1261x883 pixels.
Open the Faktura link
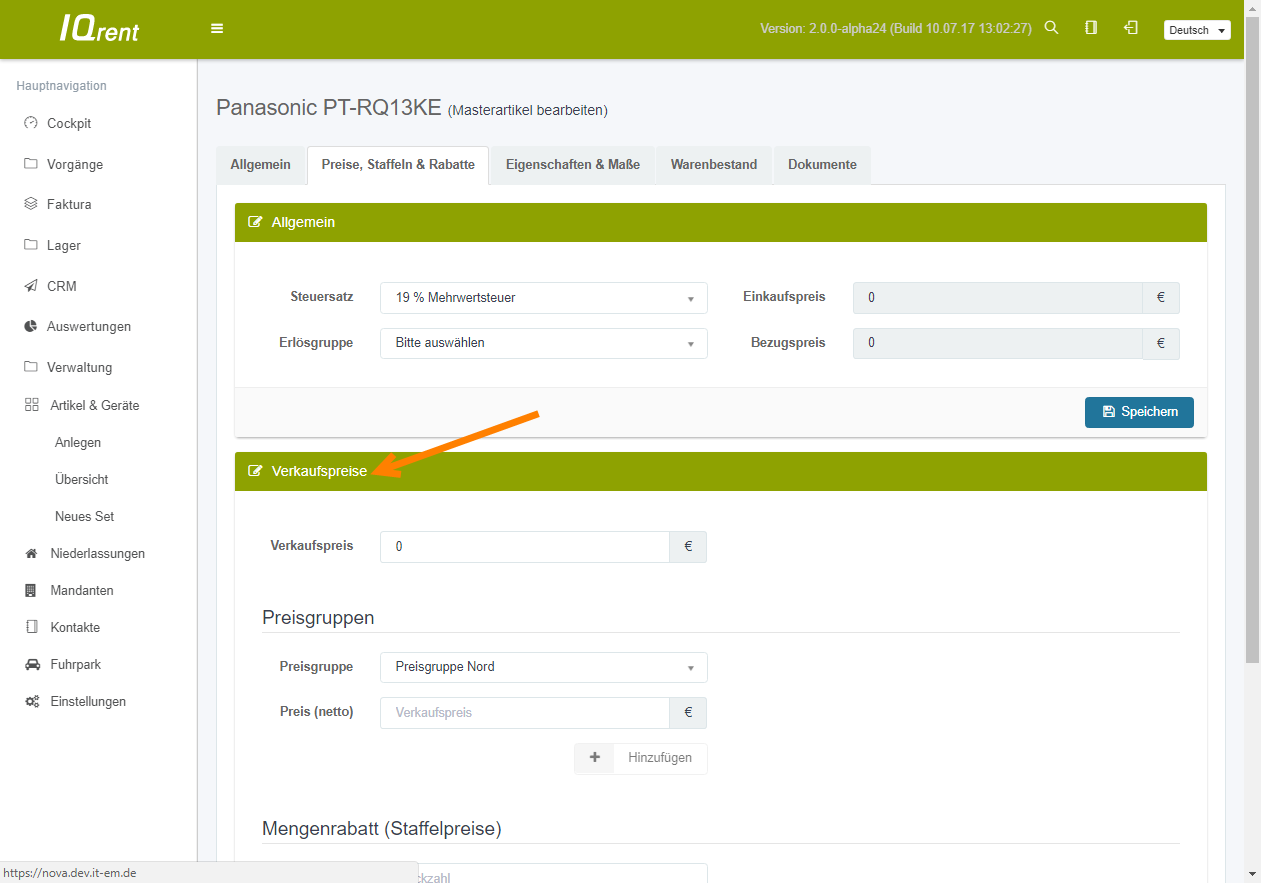[x=69, y=204]
